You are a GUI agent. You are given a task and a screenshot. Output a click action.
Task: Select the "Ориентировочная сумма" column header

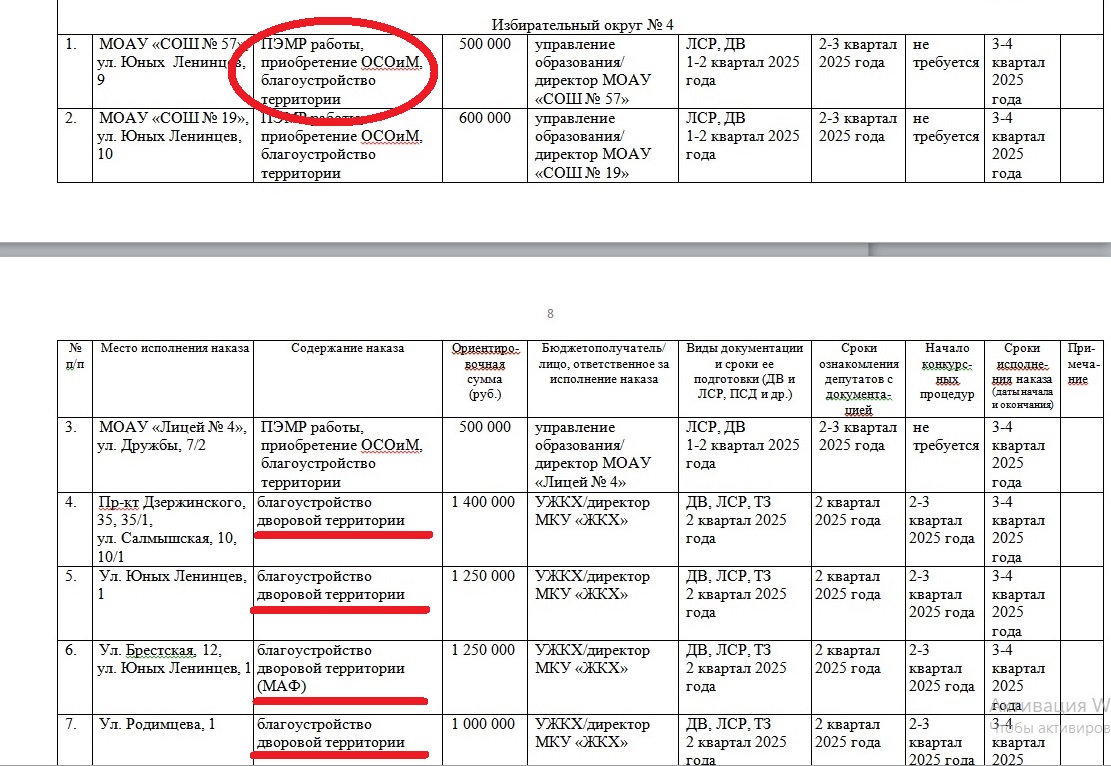click(x=484, y=371)
